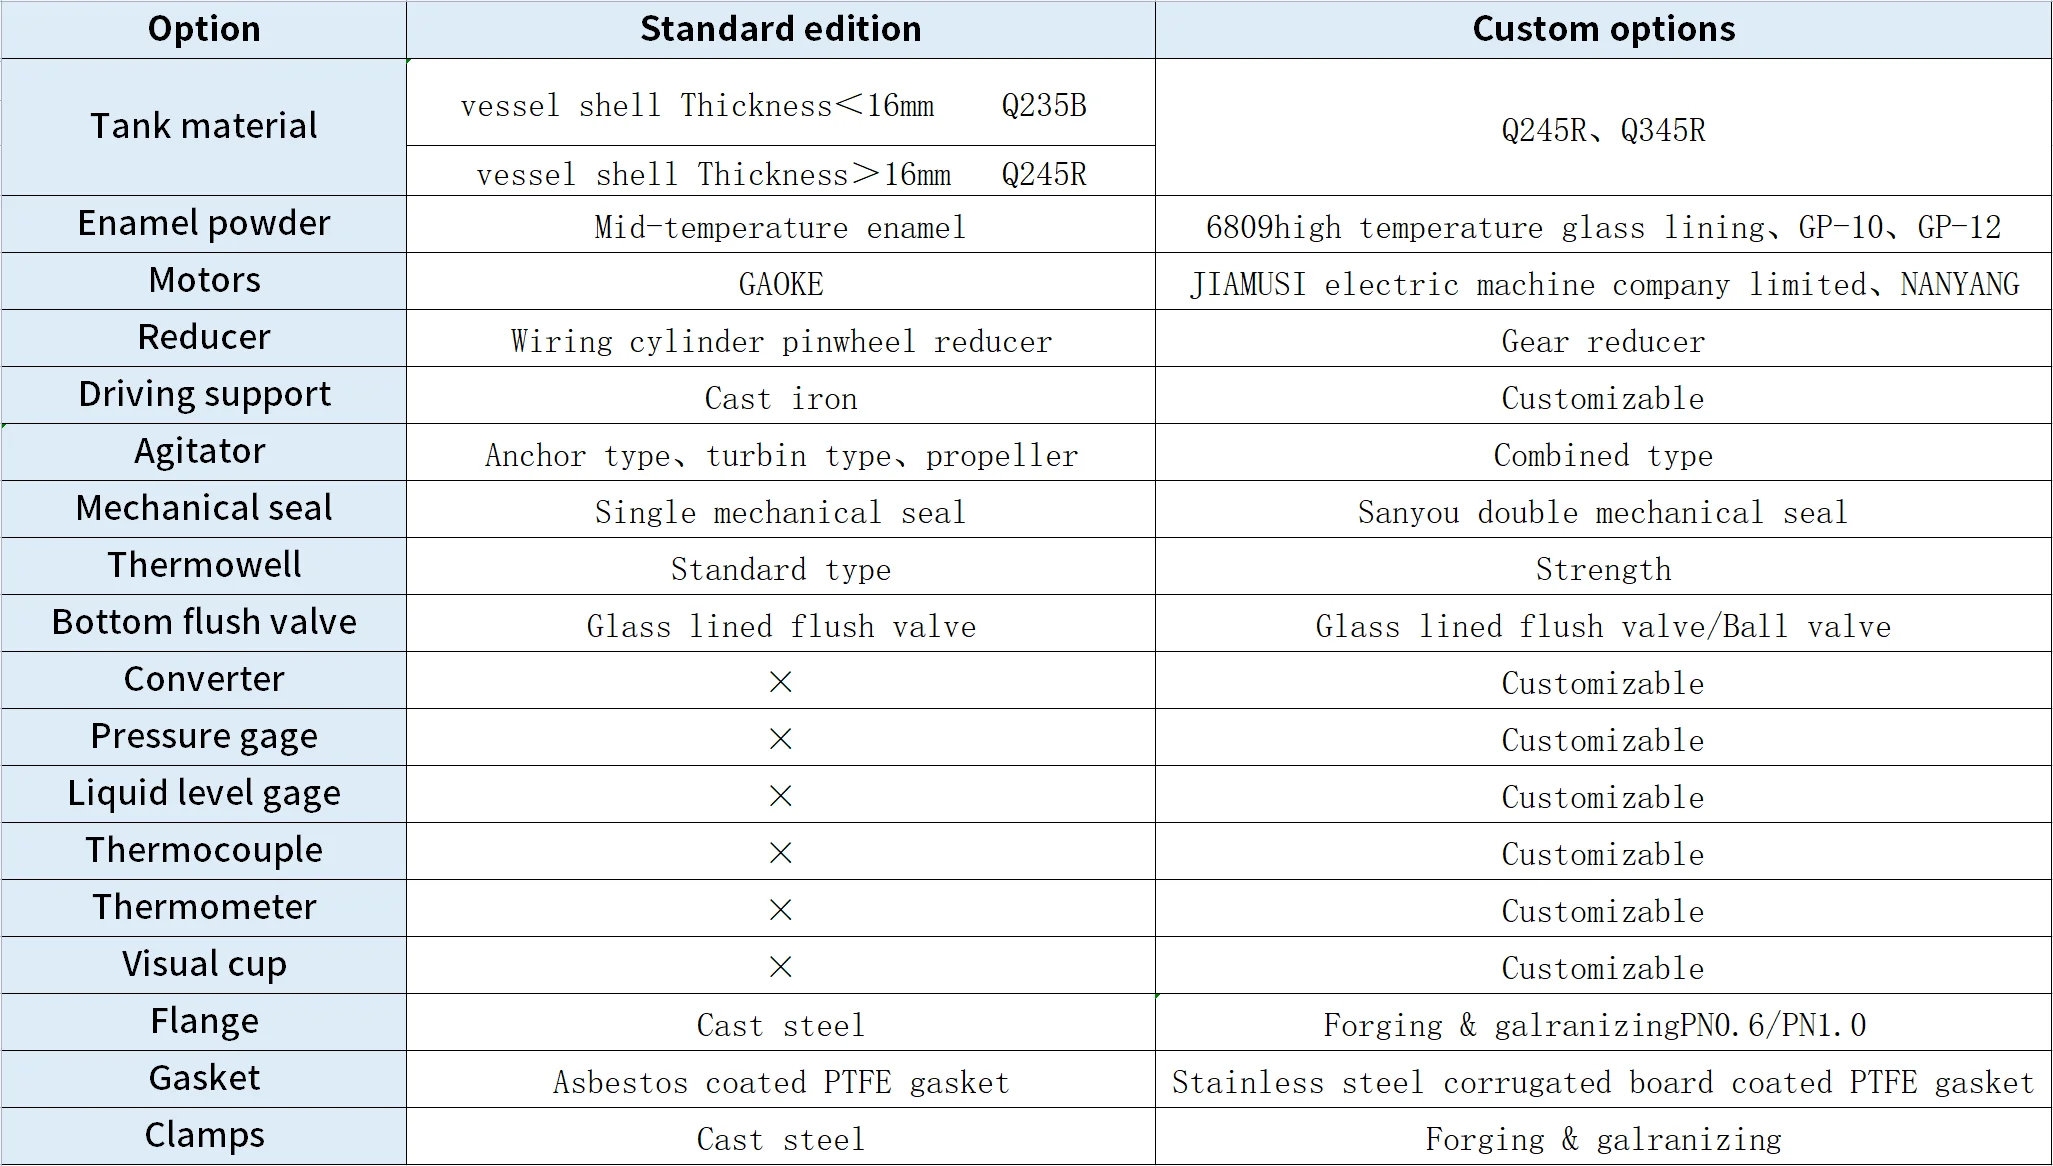Select the 'Bottom flush valve' row label
The width and height of the screenshot is (2053, 1166).
pyautogui.click(x=204, y=622)
